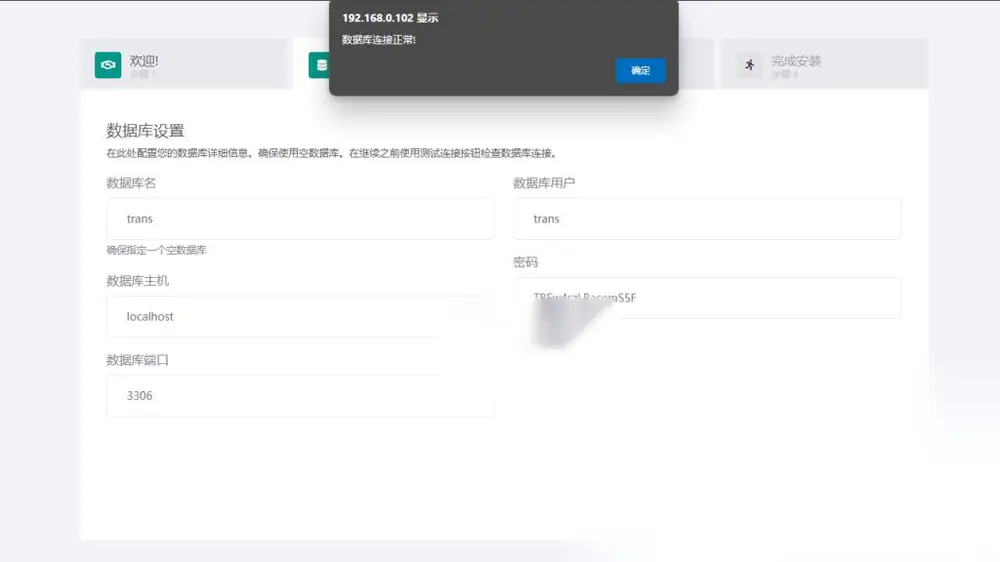This screenshot has width=1000, height=562.
Task: Click the handshake welcome icon
Action: (x=108, y=65)
